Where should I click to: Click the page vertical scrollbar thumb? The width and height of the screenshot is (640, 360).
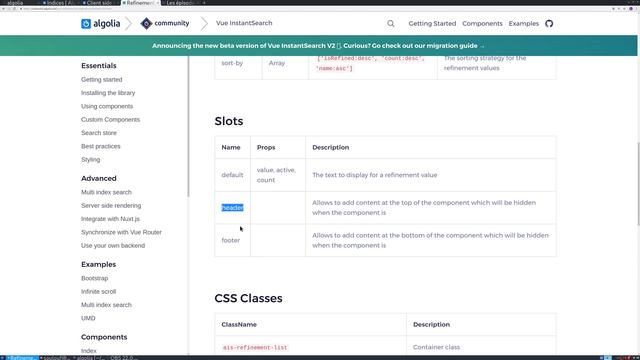pyautogui.click(x=638, y=183)
